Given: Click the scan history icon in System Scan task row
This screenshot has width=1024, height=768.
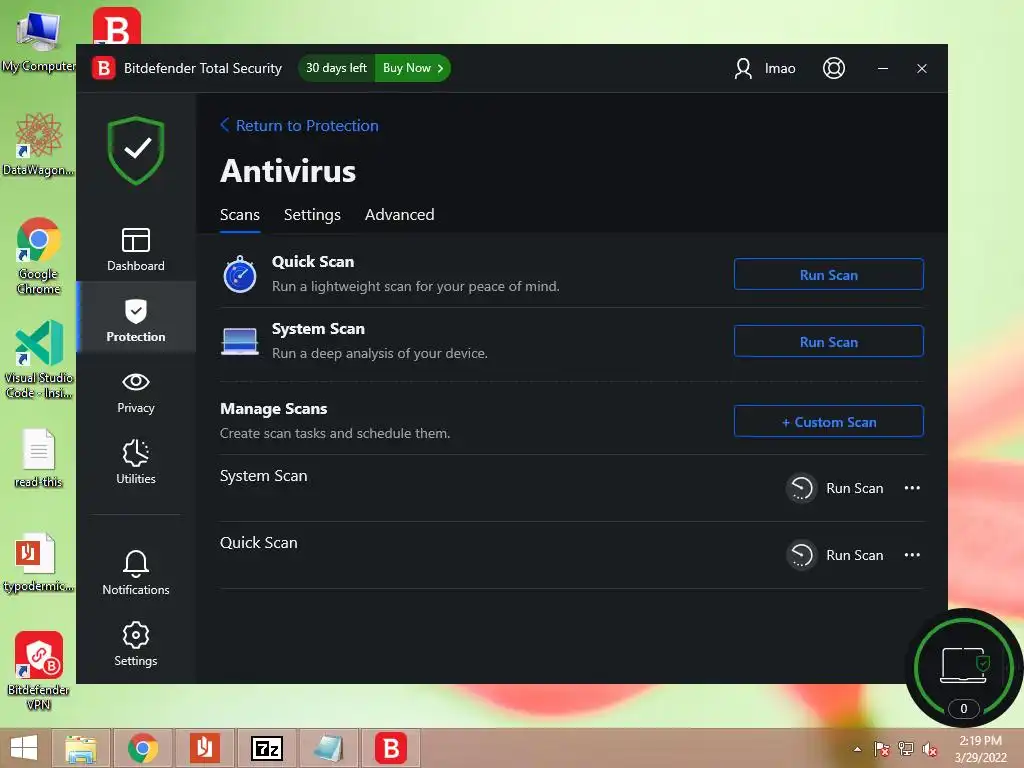Looking at the screenshot, I should coord(801,488).
